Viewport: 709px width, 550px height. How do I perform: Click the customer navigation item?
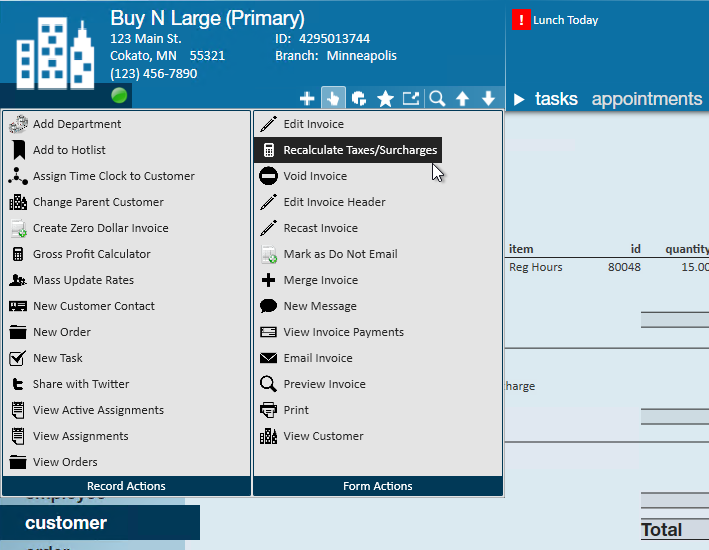pos(100,522)
